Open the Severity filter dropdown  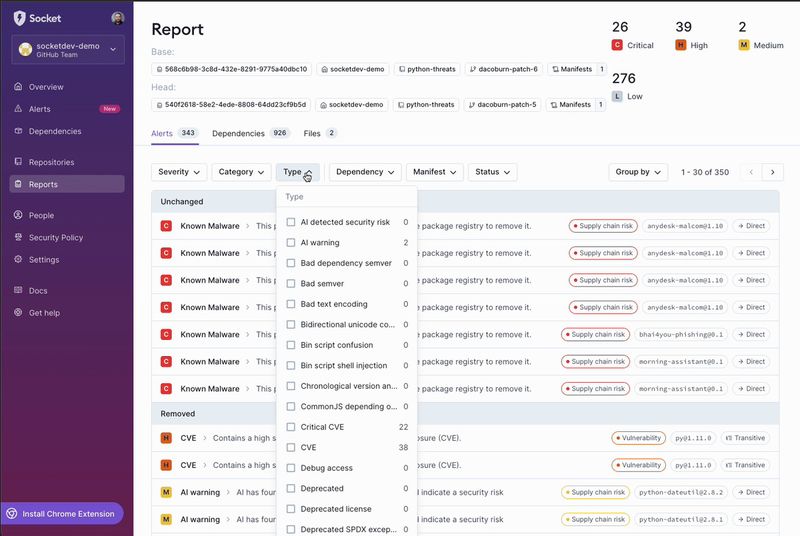point(179,172)
